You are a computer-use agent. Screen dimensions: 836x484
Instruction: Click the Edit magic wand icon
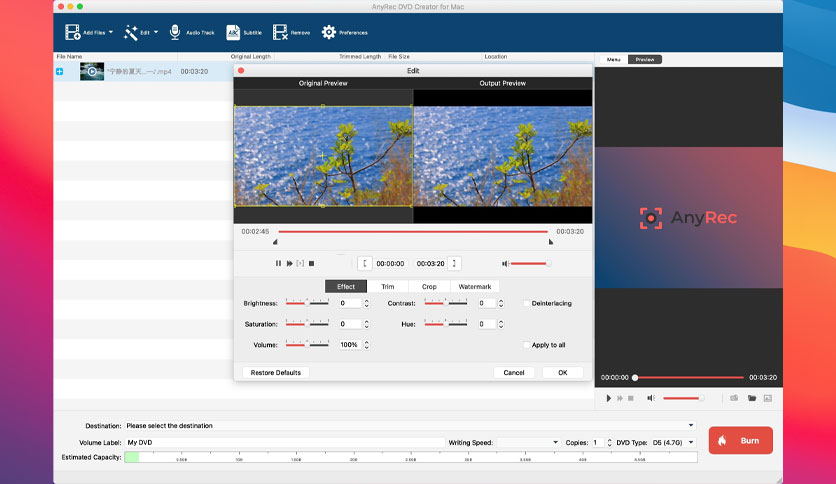click(131, 33)
